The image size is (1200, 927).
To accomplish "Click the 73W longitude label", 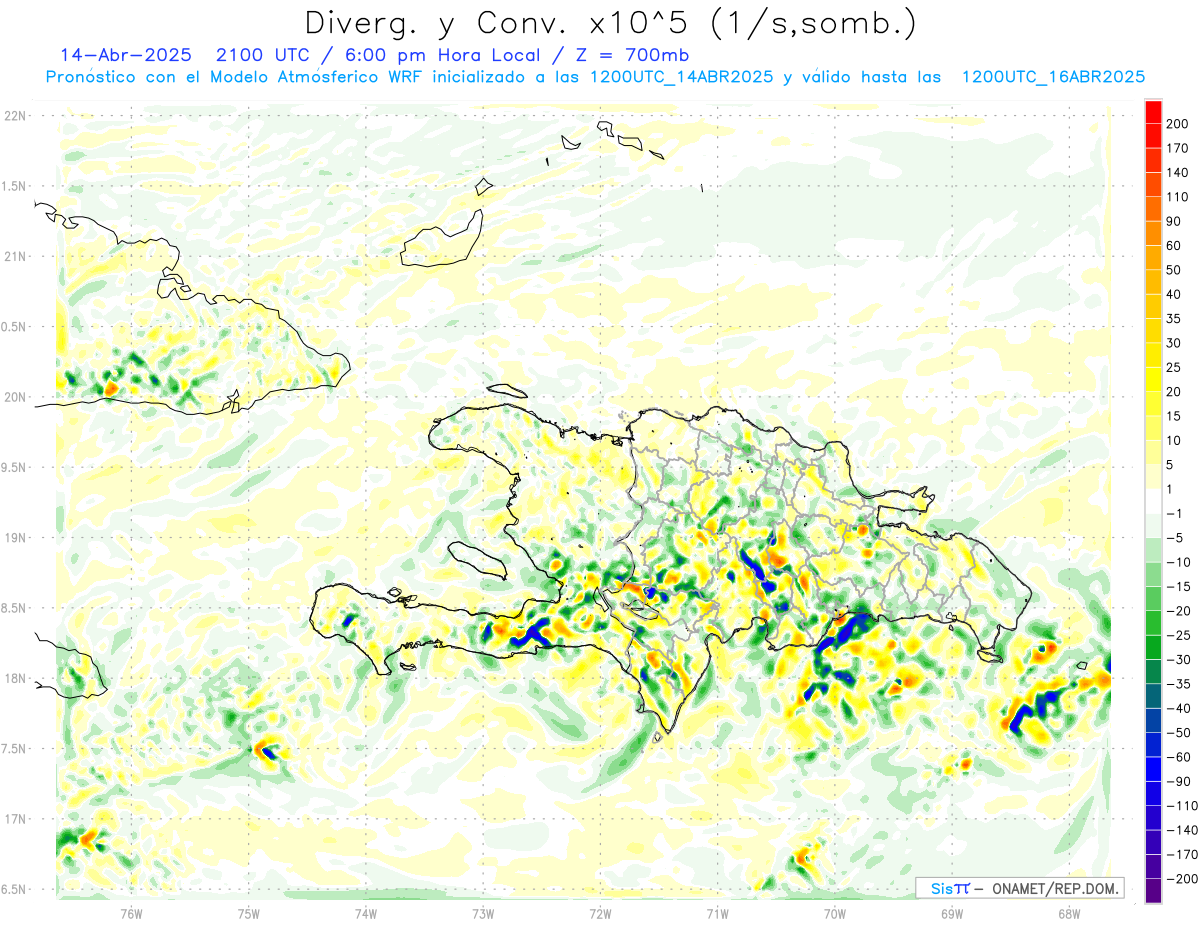I will [482, 914].
